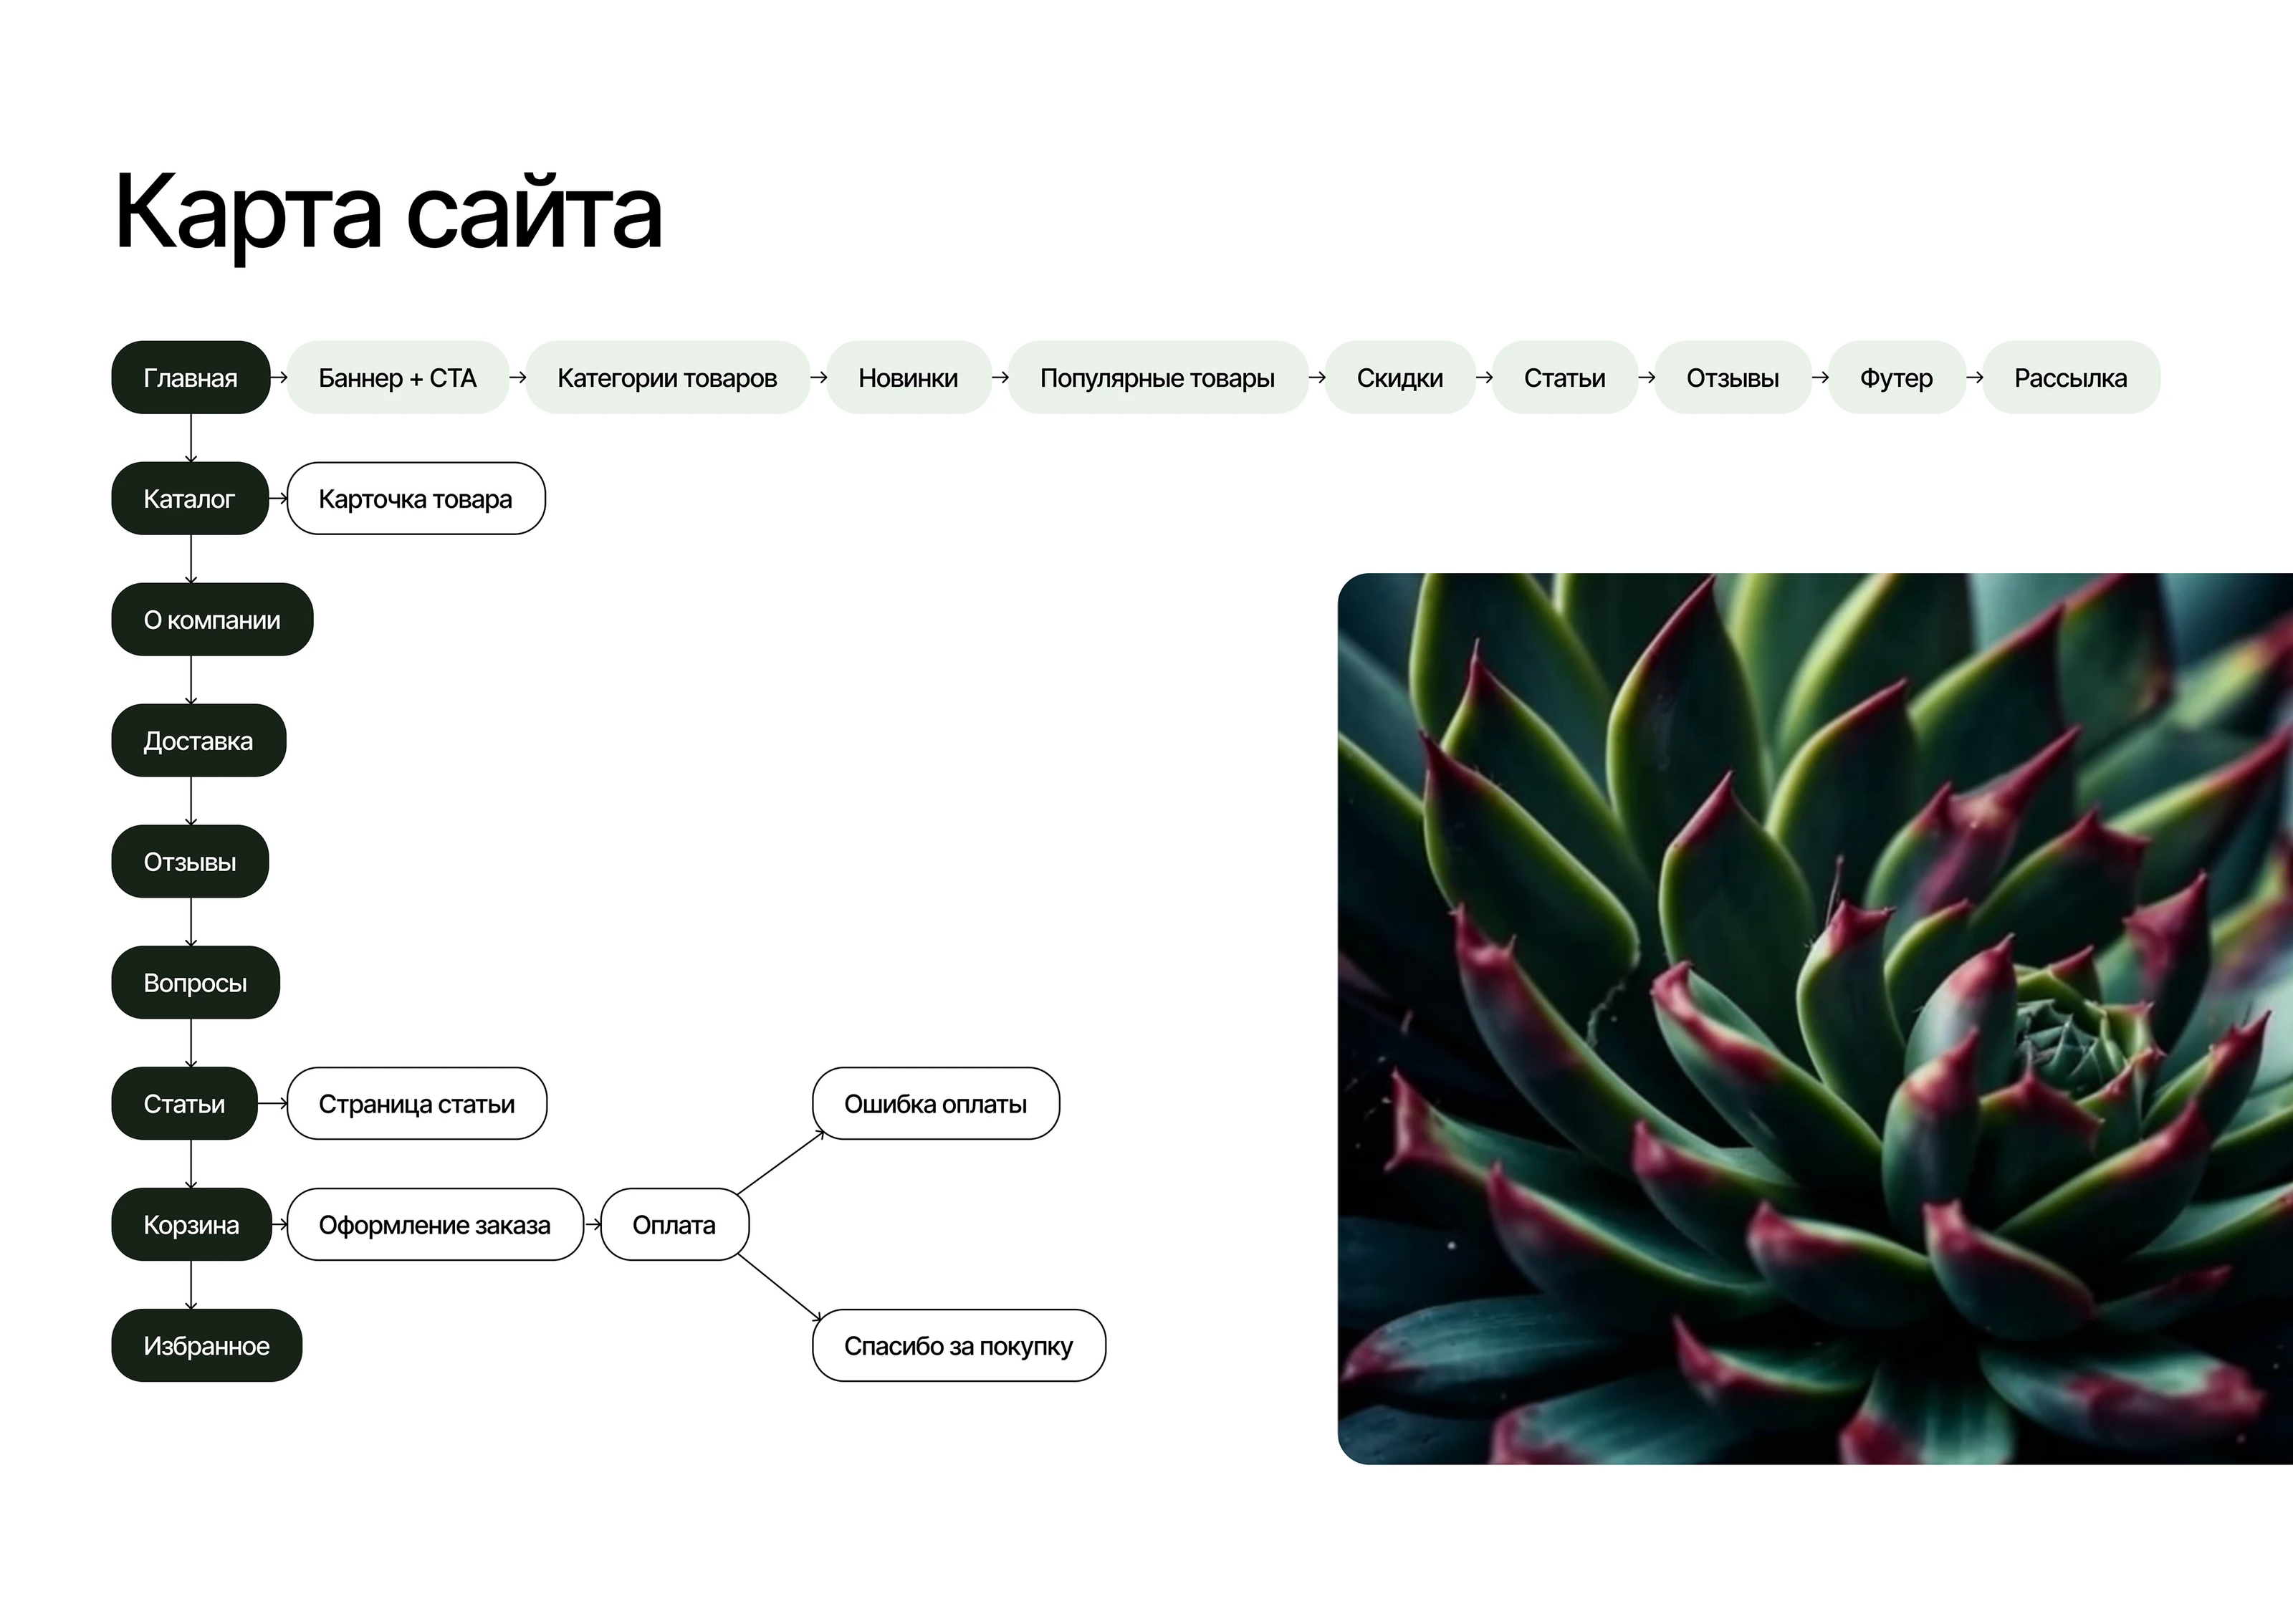Click the Скидки section pill

tap(1399, 378)
